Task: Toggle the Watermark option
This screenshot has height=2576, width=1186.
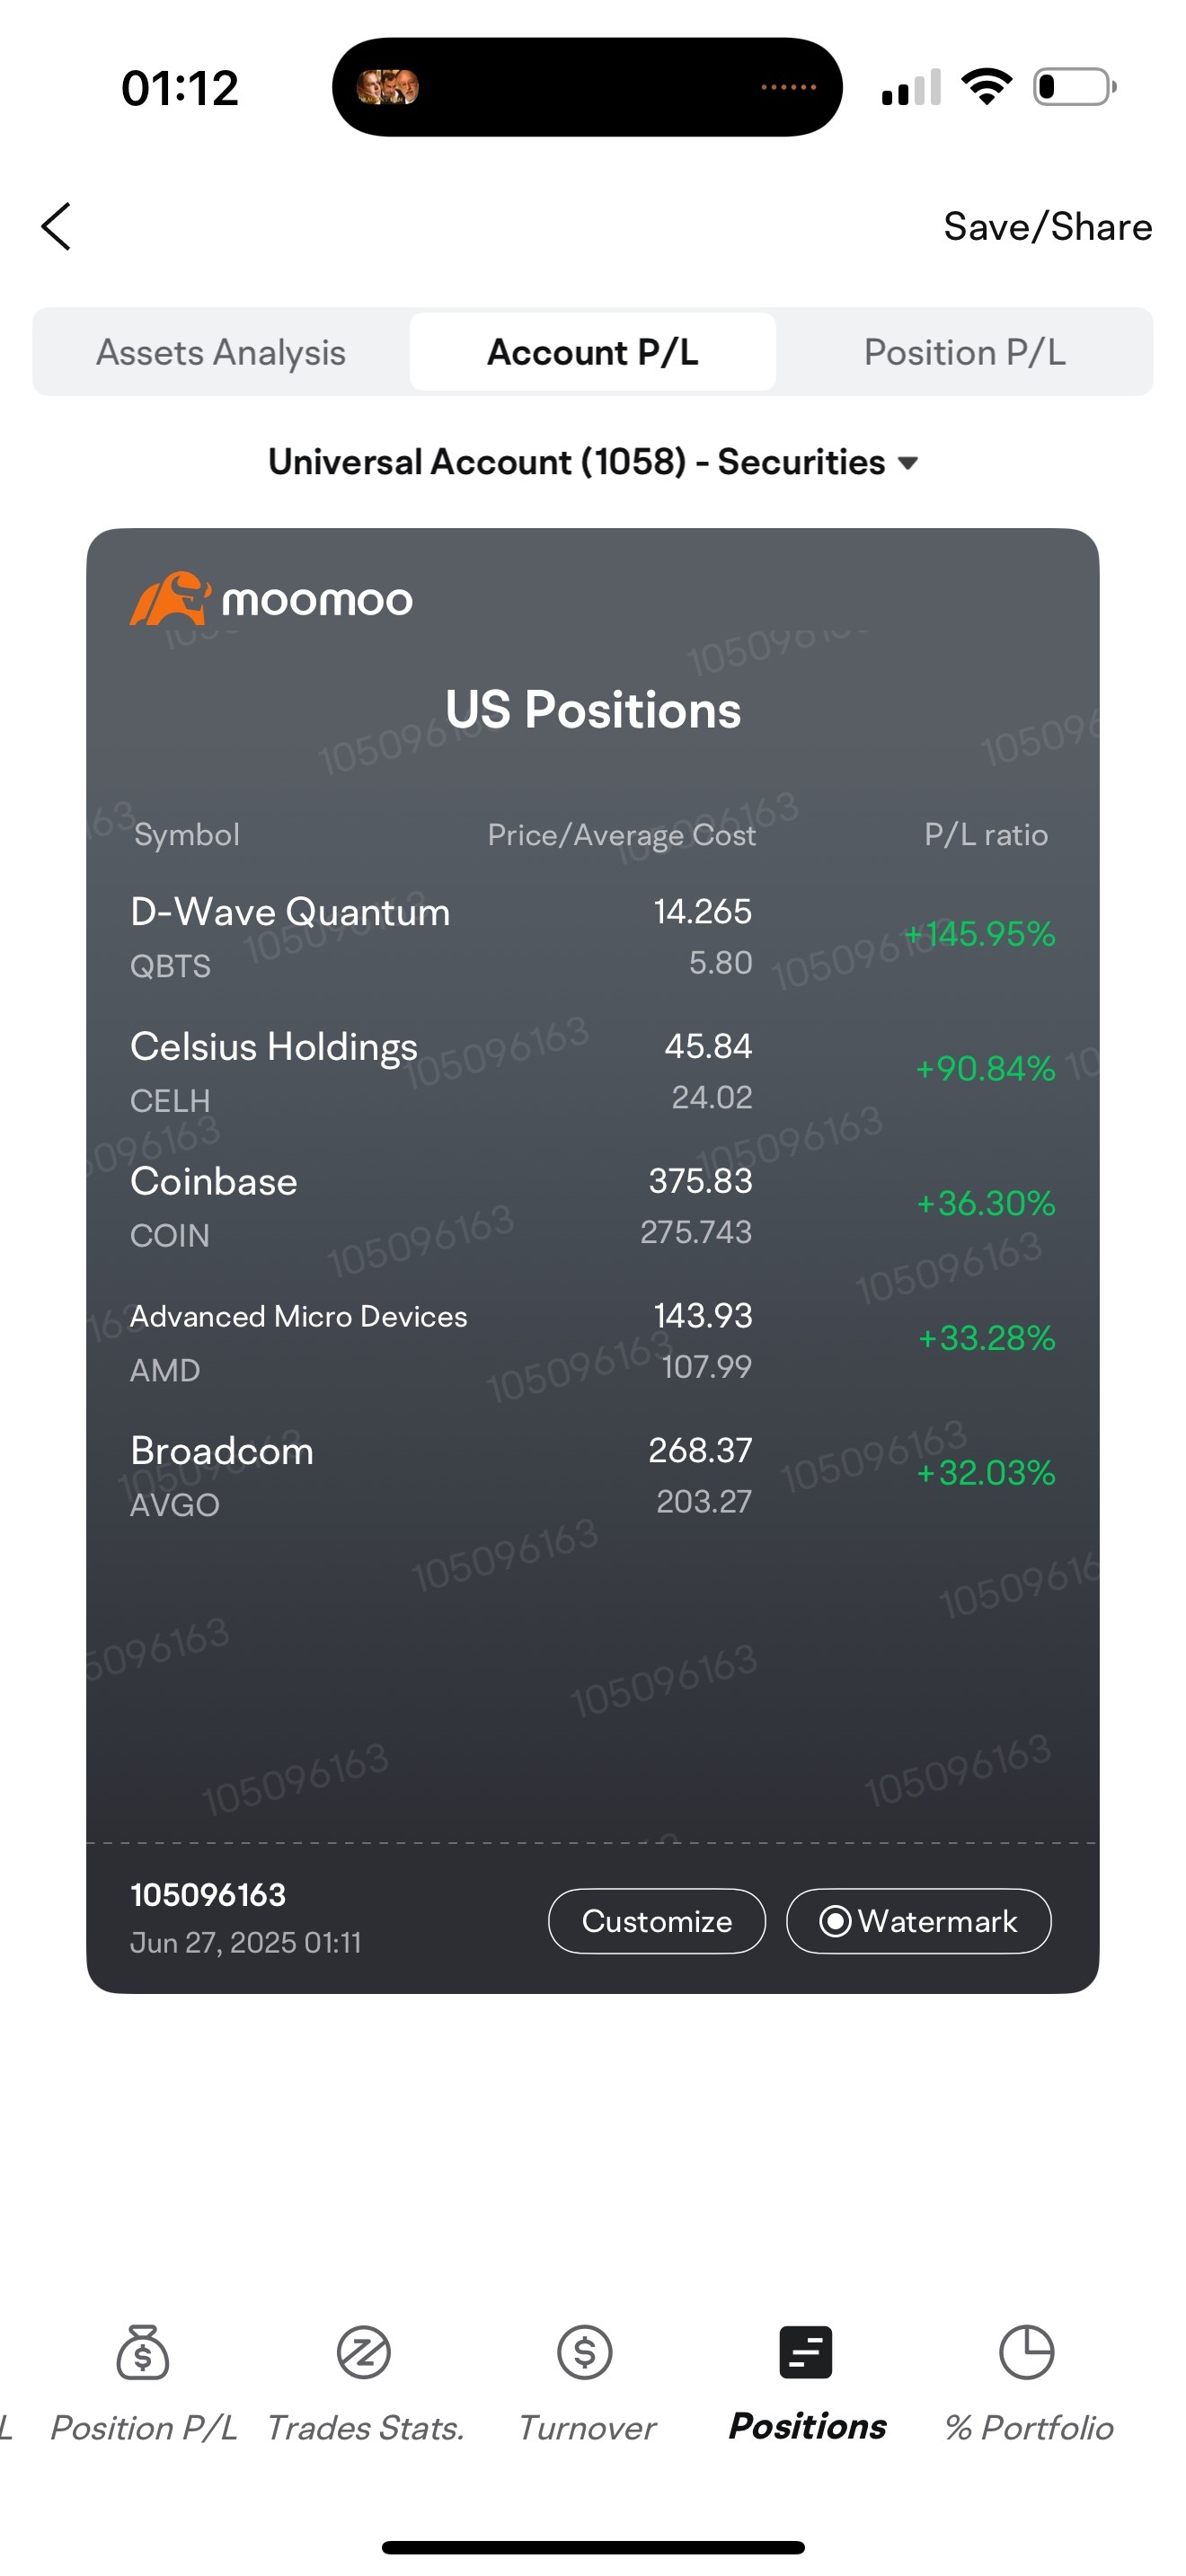Action: [x=918, y=1921]
